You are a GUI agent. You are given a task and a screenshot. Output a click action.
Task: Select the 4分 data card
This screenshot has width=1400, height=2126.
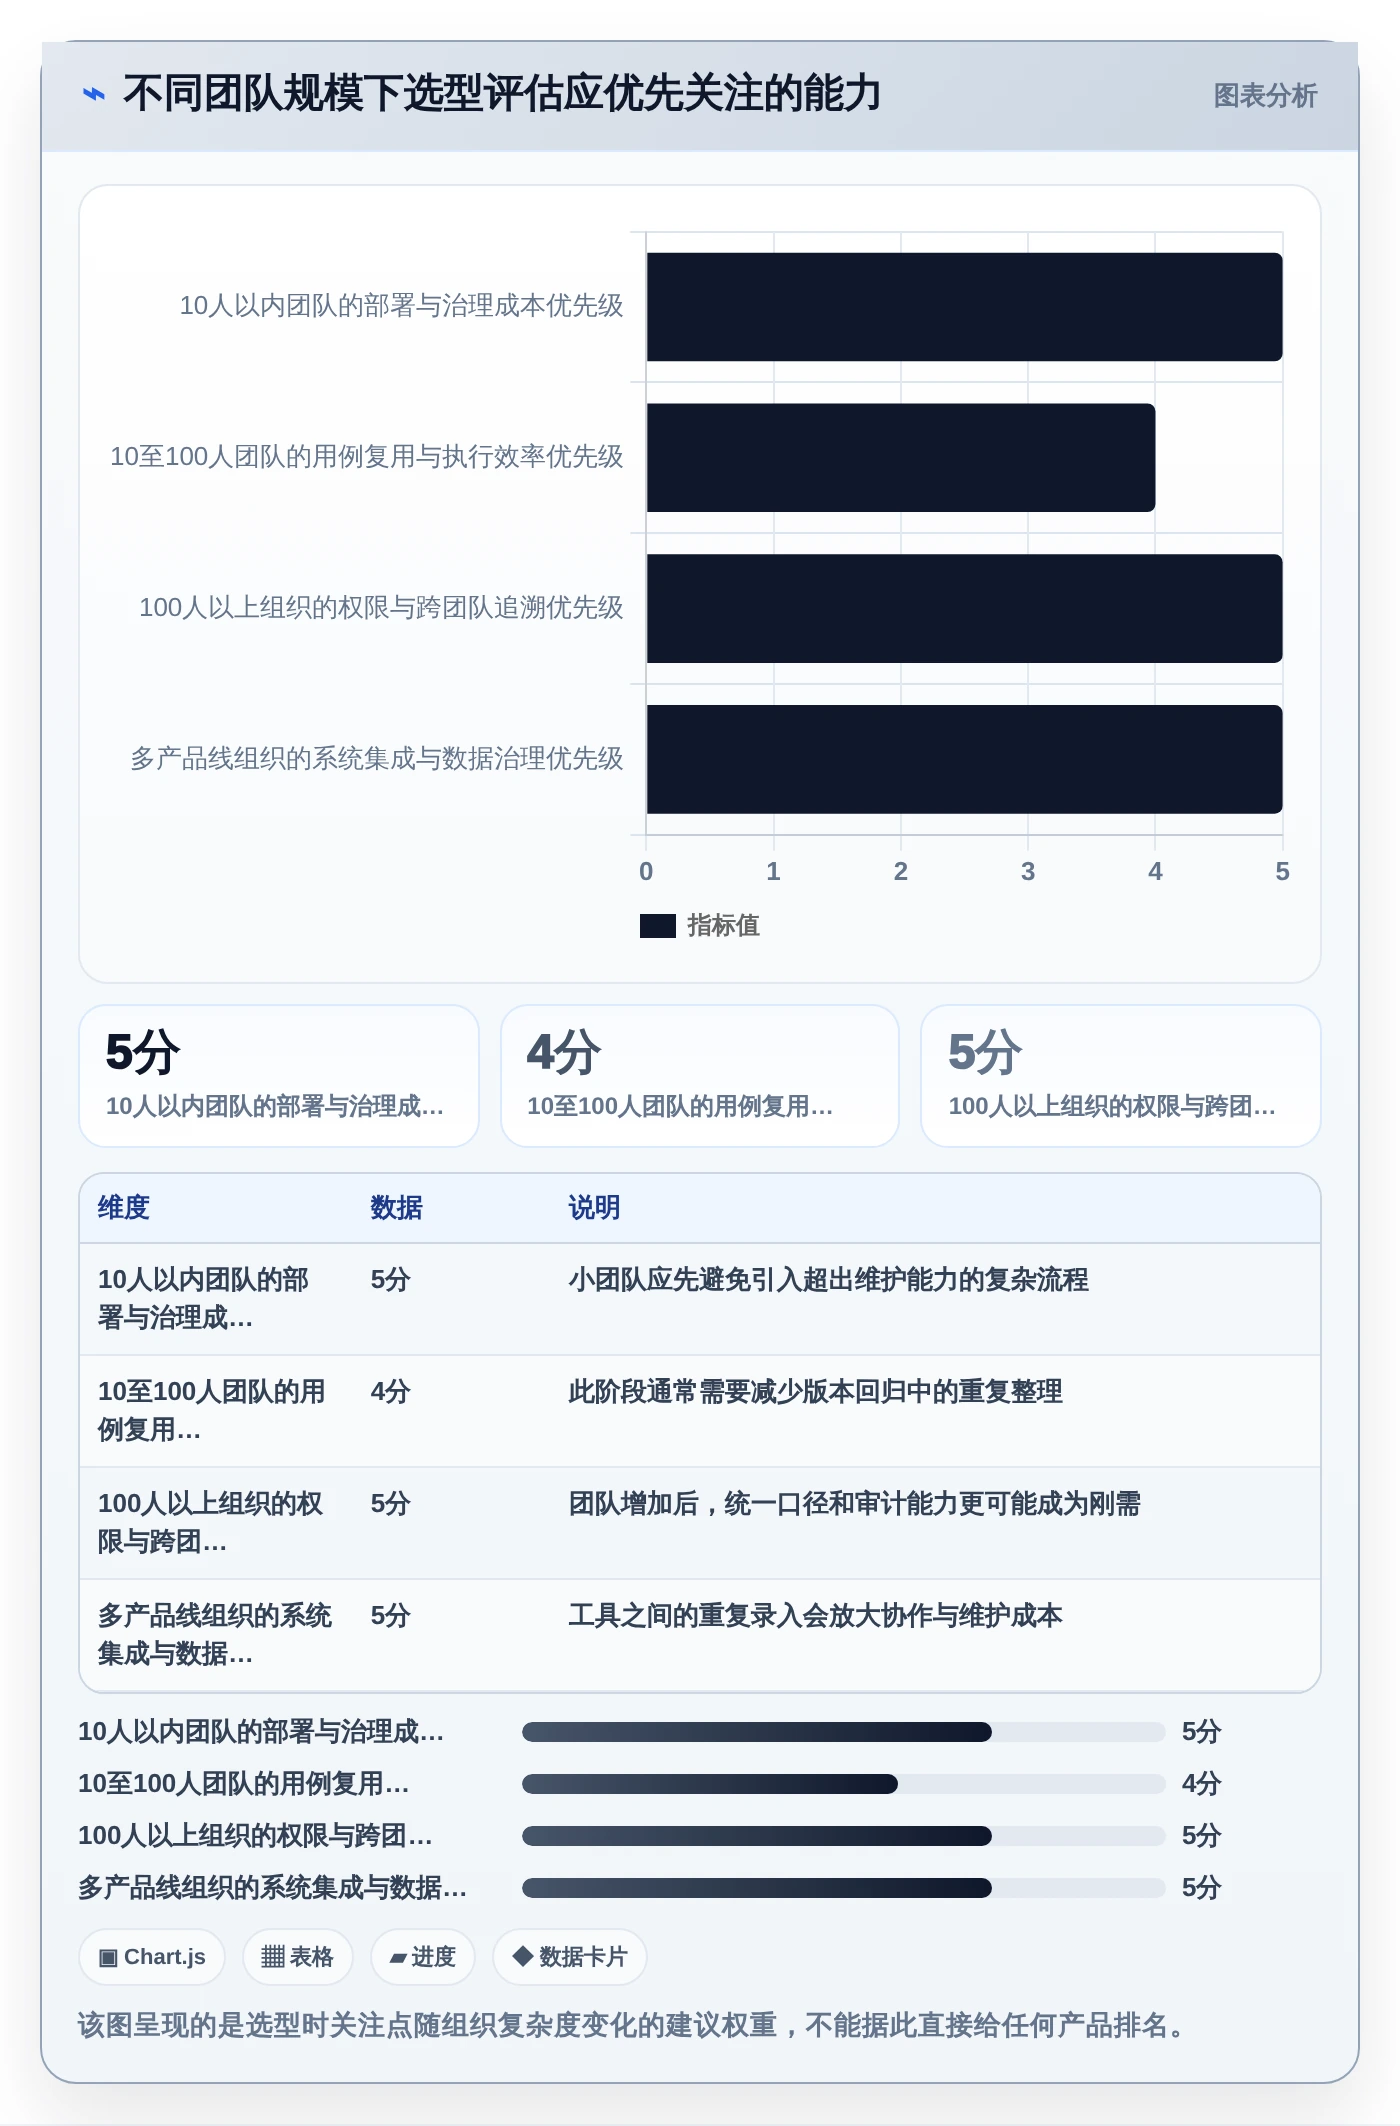pos(700,1076)
